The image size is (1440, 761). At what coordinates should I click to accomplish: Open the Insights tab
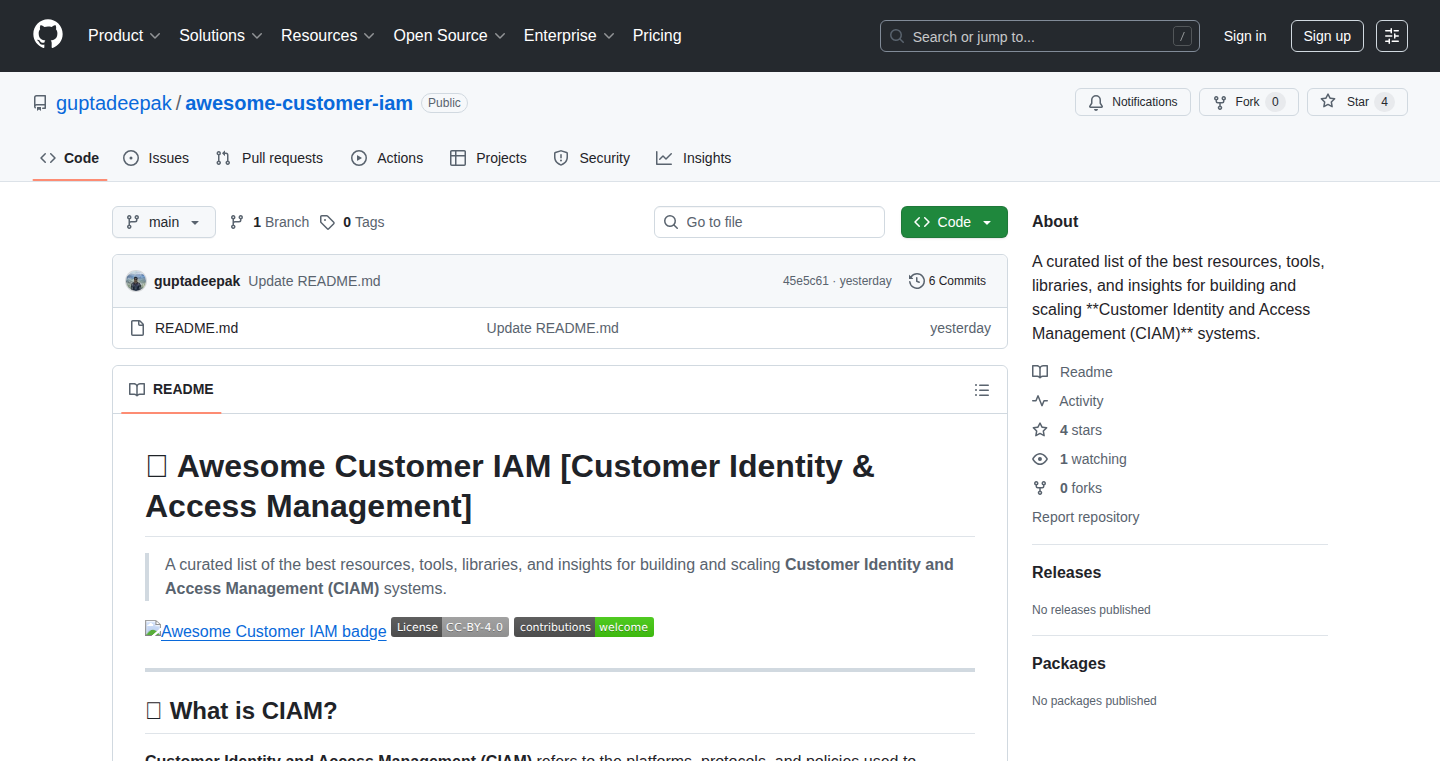coord(694,158)
